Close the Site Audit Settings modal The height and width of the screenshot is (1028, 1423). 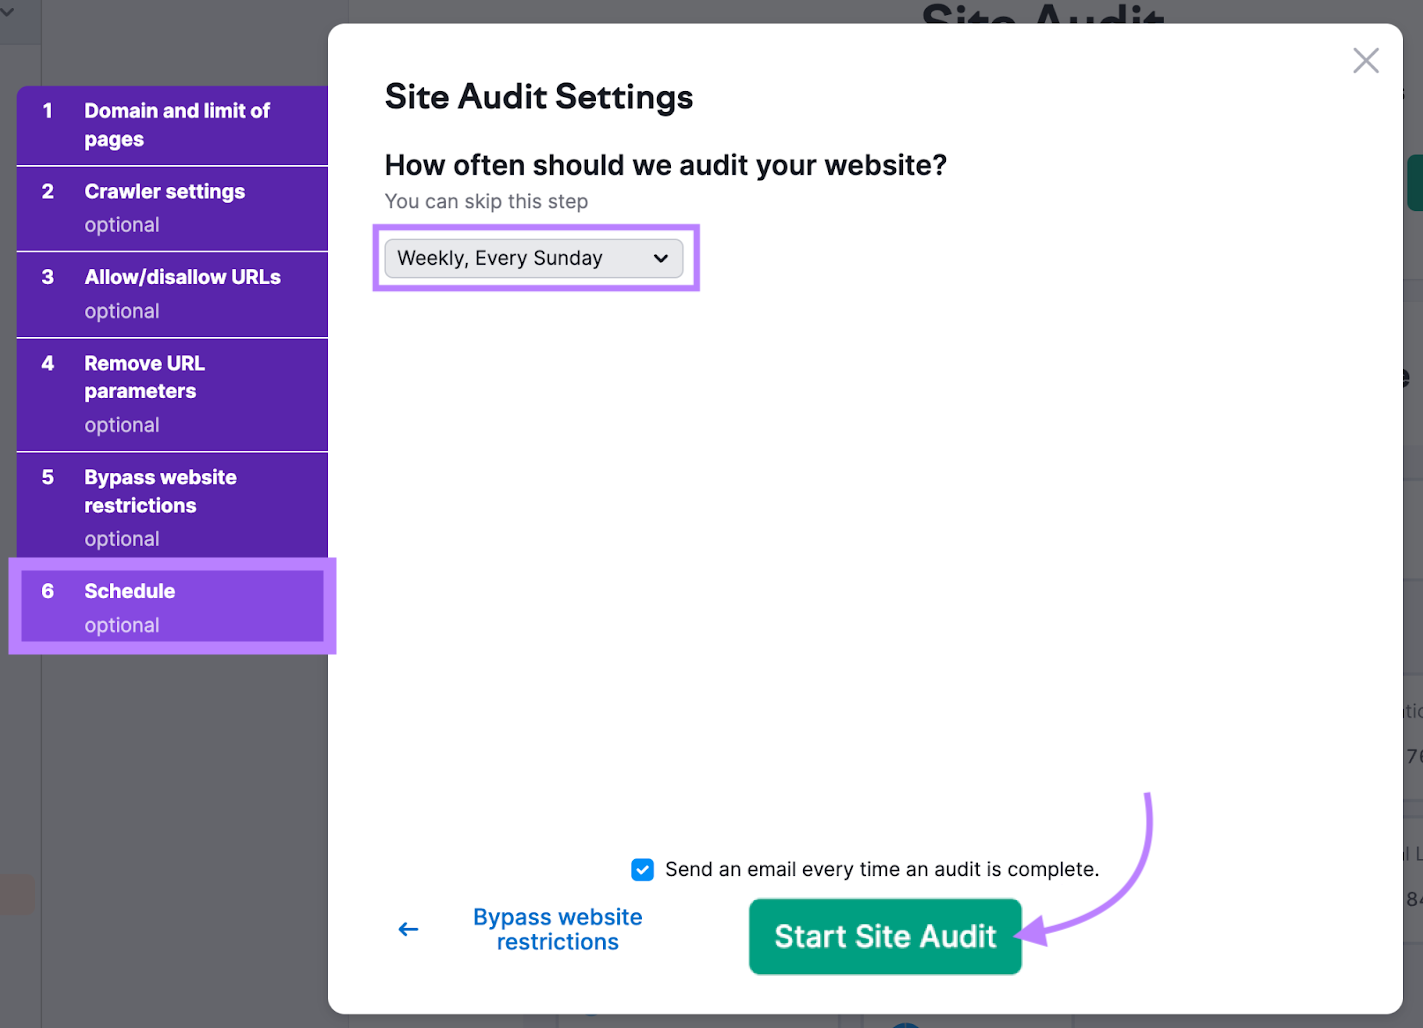(1365, 60)
